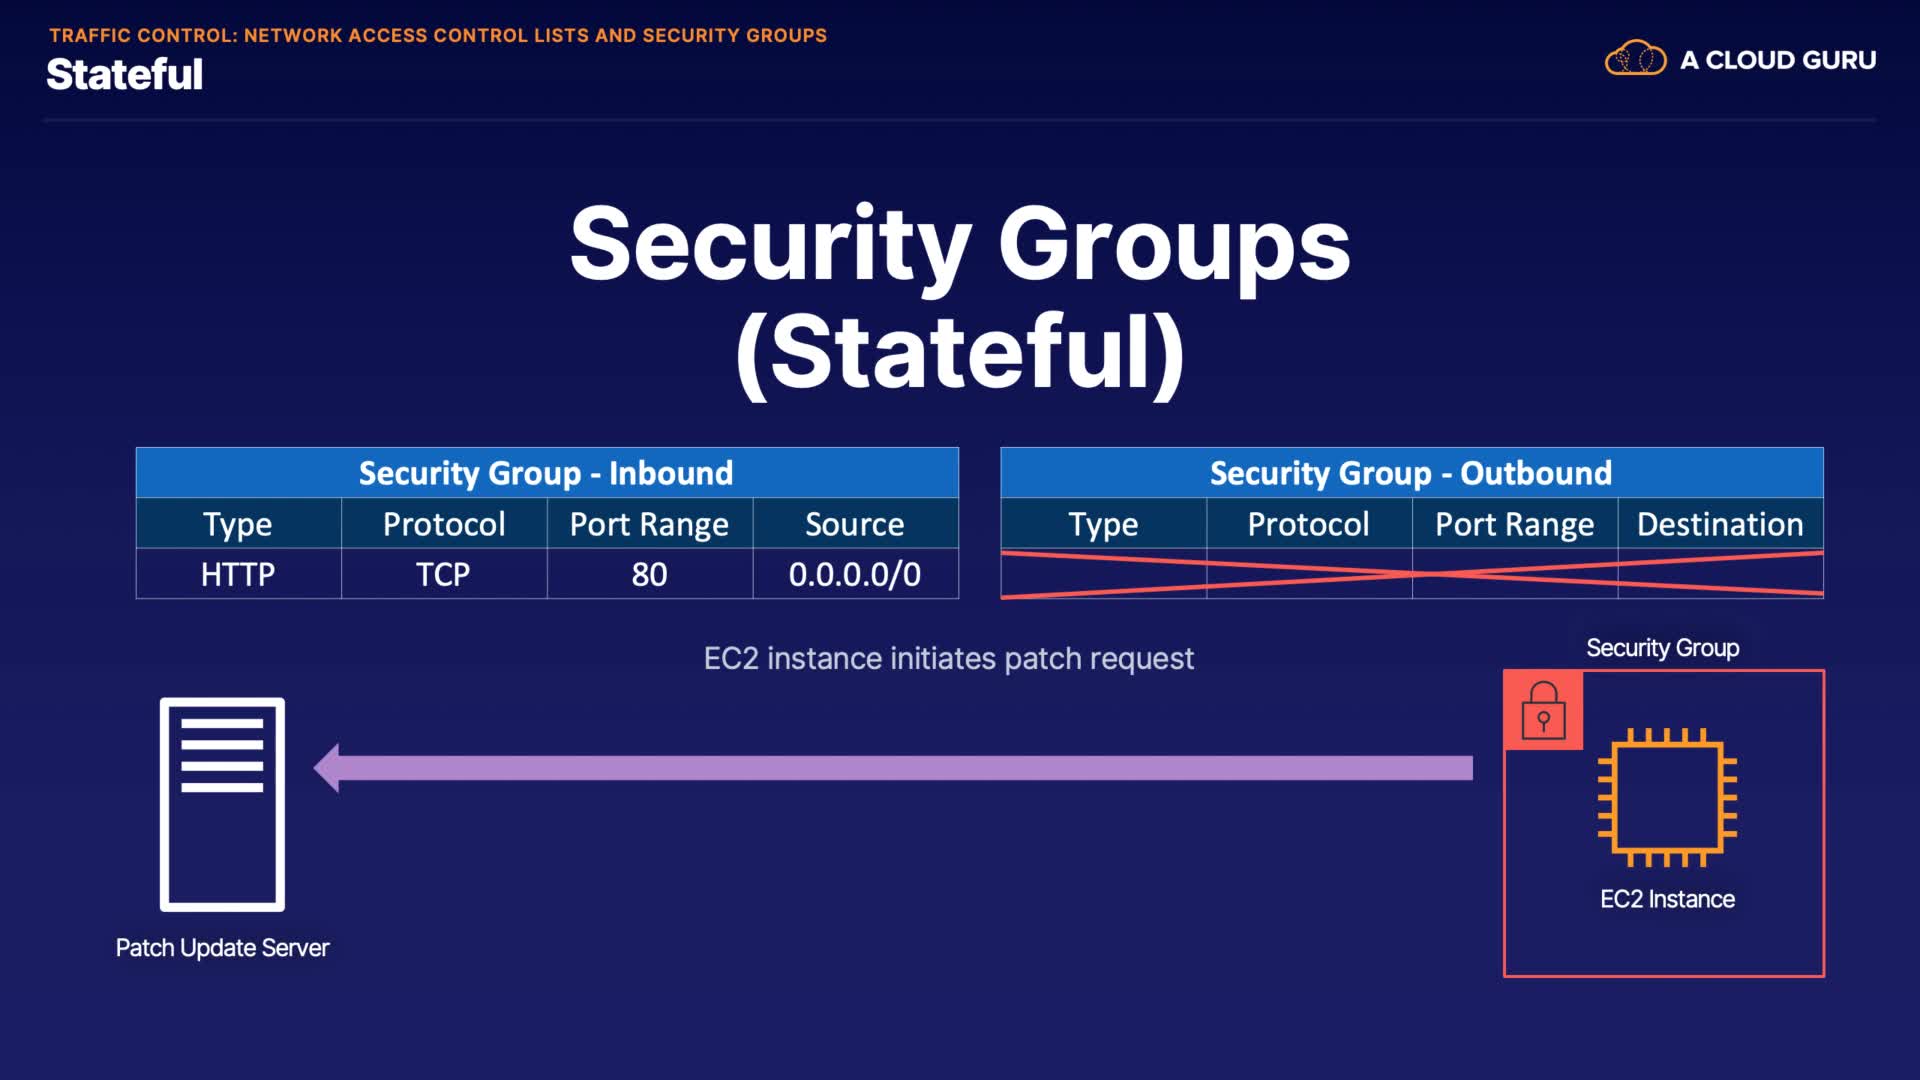This screenshot has width=1920, height=1080.
Task: Select the TCP protocol cell
Action: pos(443,575)
